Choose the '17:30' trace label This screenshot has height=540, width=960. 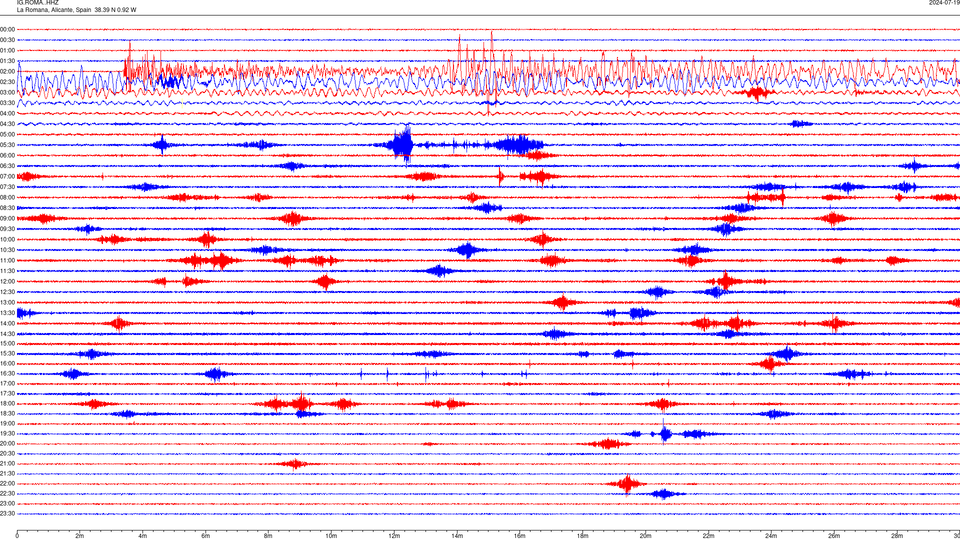(x=7, y=394)
